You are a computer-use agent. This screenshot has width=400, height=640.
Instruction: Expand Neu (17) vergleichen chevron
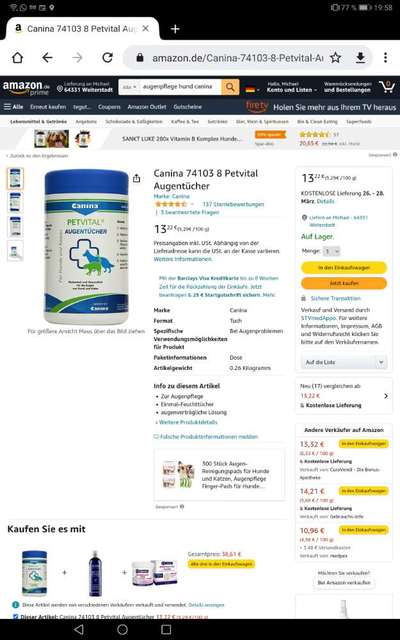pyautogui.click(x=386, y=396)
